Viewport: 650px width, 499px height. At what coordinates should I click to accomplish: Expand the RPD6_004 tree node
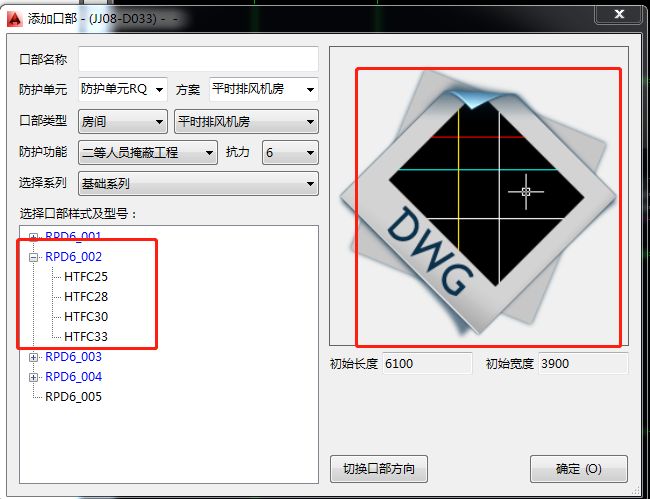(x=34, y=377)
